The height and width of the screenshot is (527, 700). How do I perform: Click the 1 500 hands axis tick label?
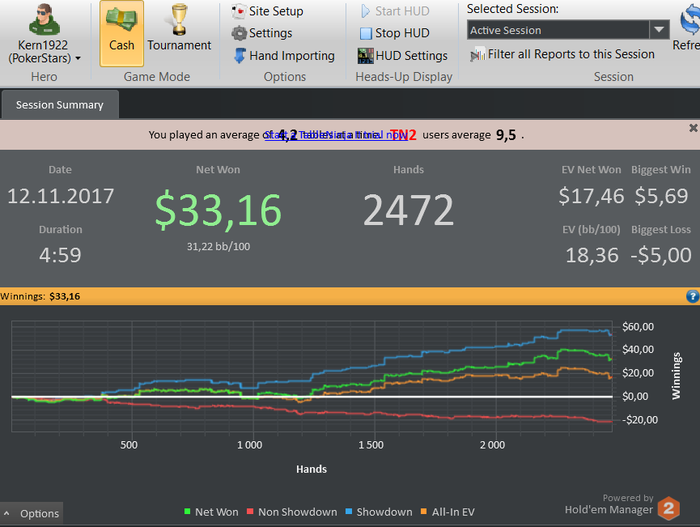pos(371,445)
